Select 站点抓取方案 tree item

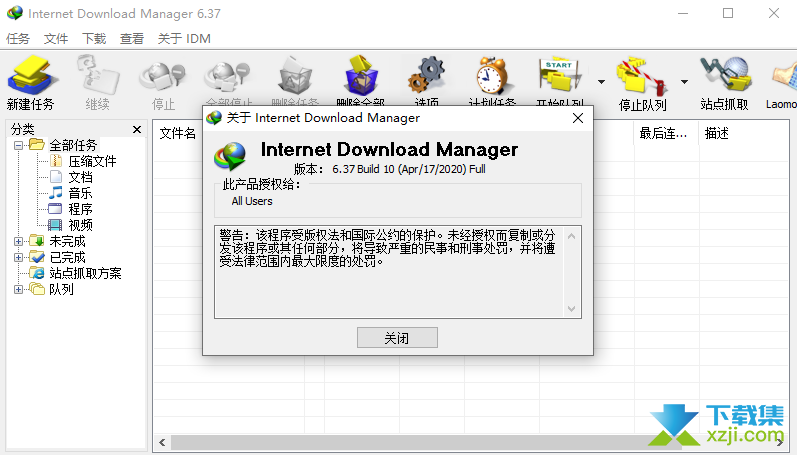pyautogui.click(x=85, y=273)
